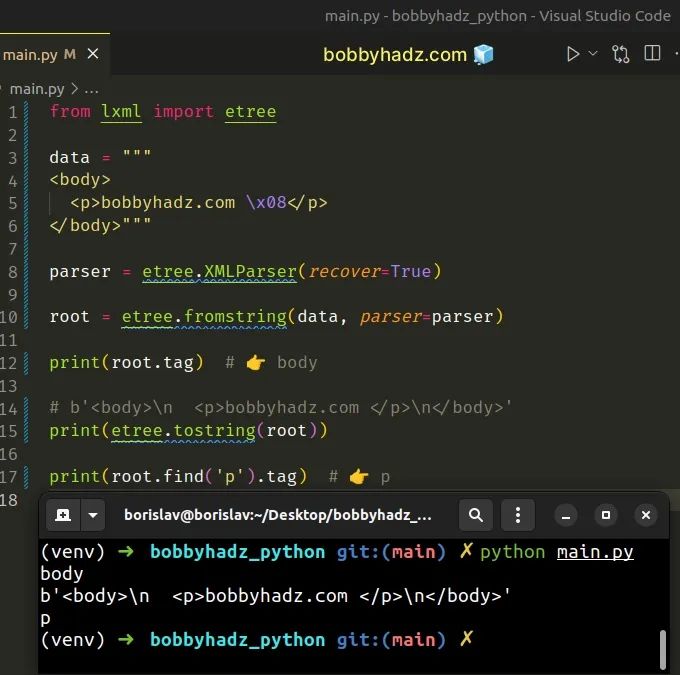Viewport: 680px width, 675px height.
Task: Click the M modified marker on the tab
Action: coord(69,55)
